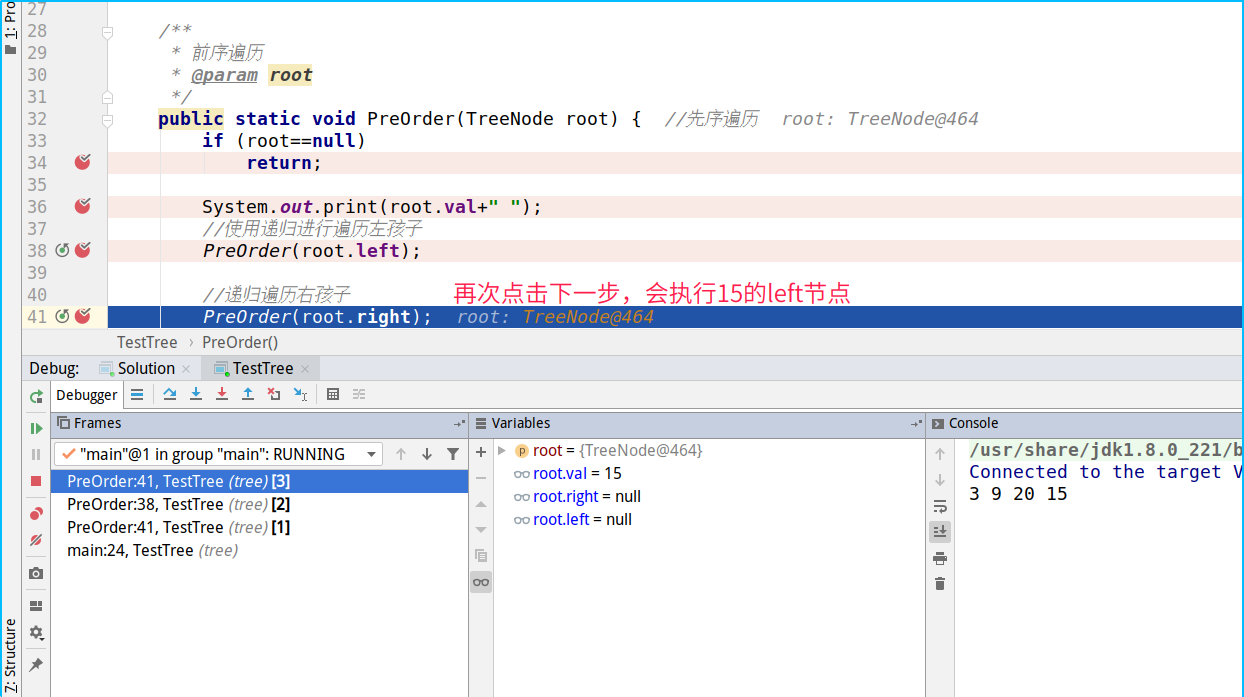The height and width of the screenshot is (697, 1244).
Task: Click the Step Over icon
Action: tap(170, 394)
